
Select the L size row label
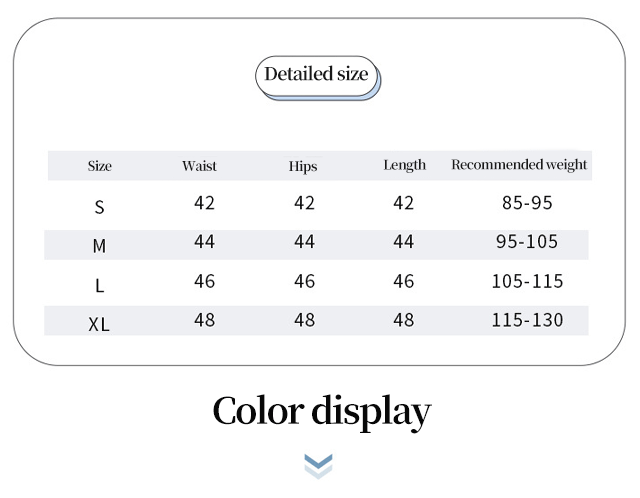pos(99,285)
